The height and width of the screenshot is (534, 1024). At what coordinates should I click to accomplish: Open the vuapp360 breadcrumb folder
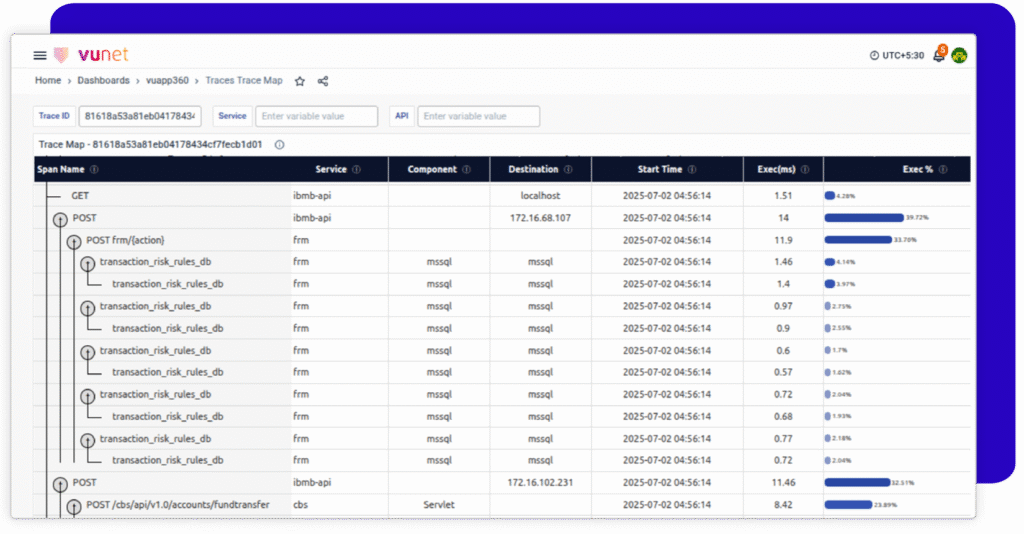167,81
